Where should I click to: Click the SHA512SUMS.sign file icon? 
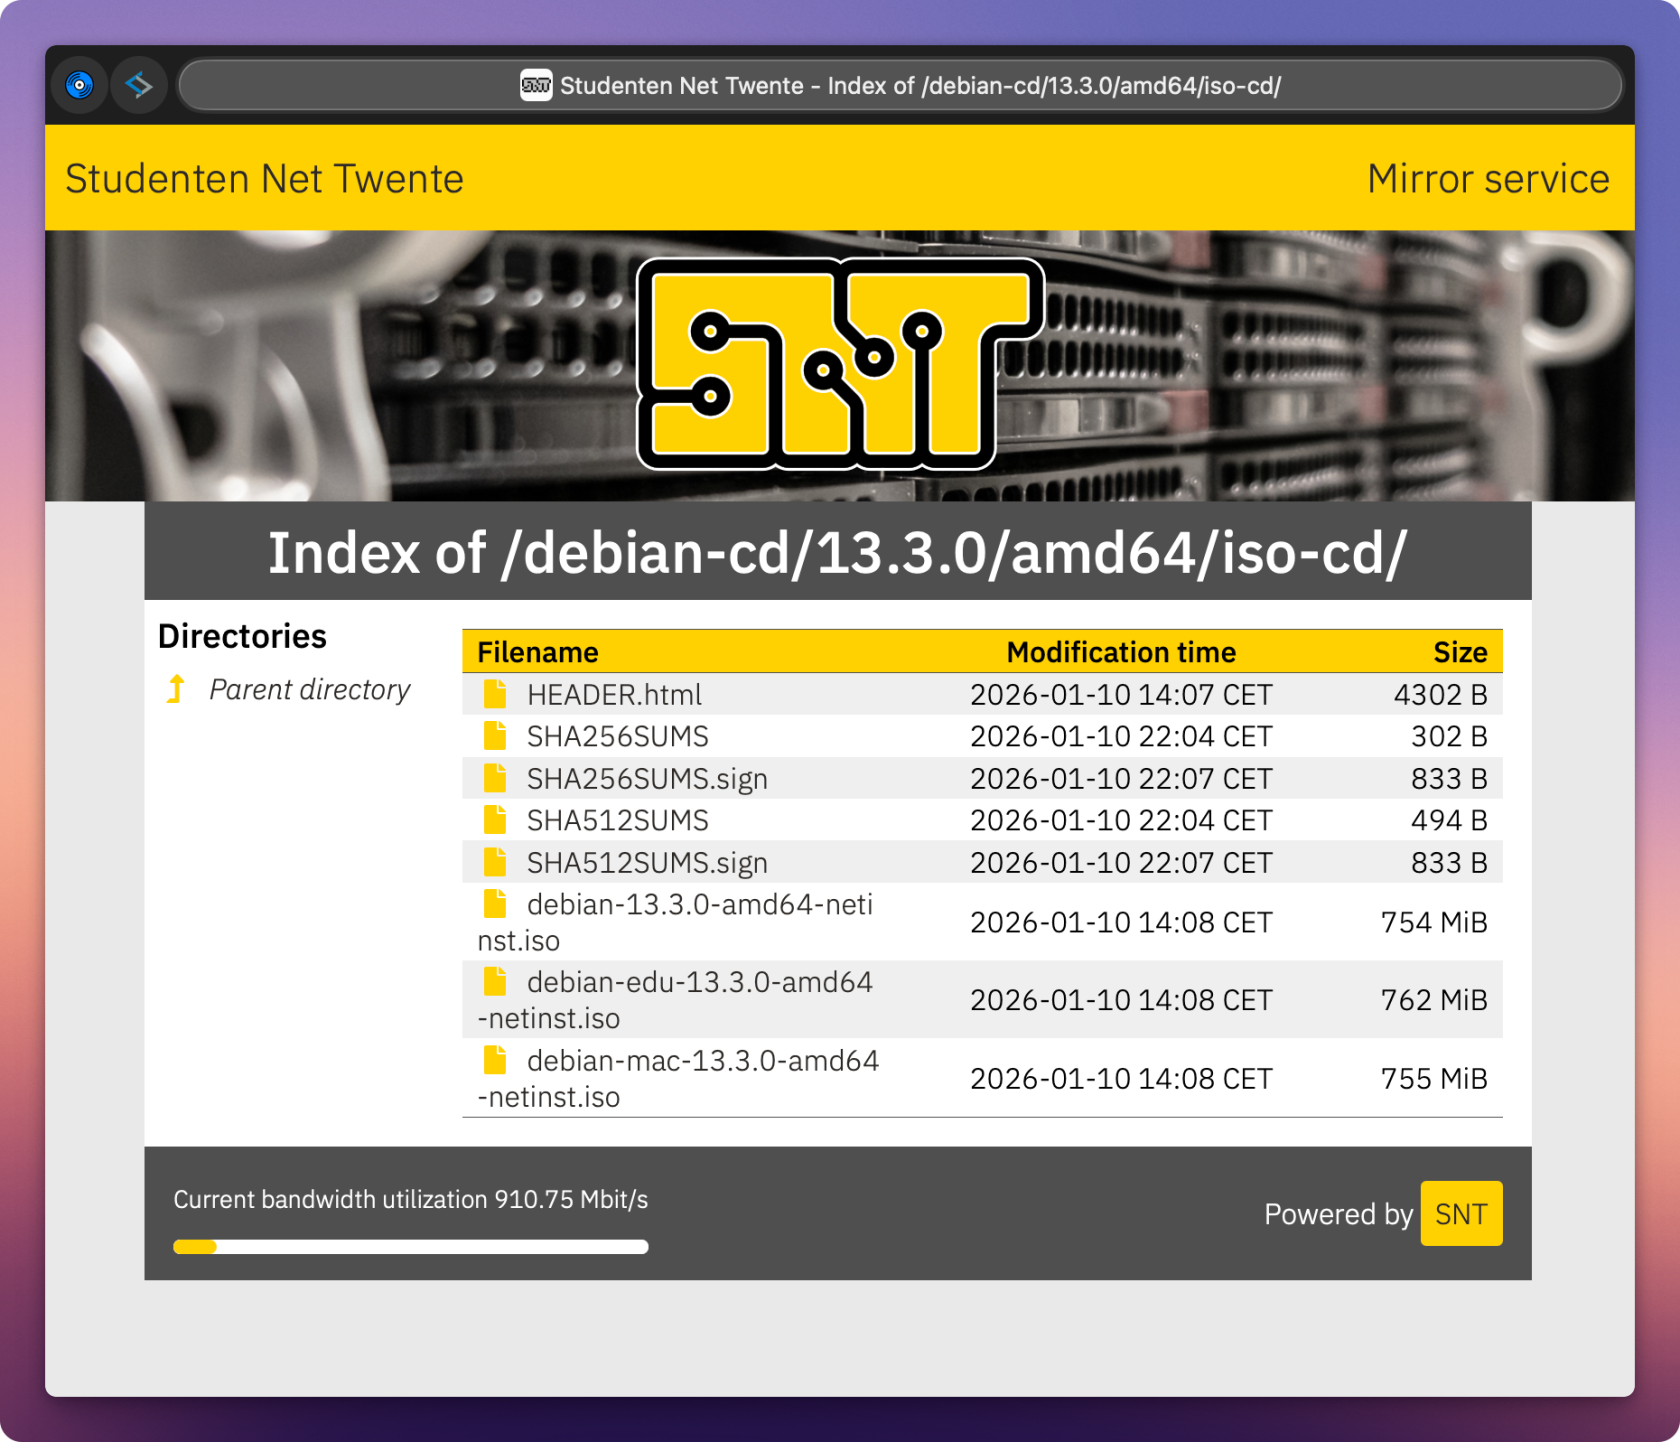coord(494,862)
